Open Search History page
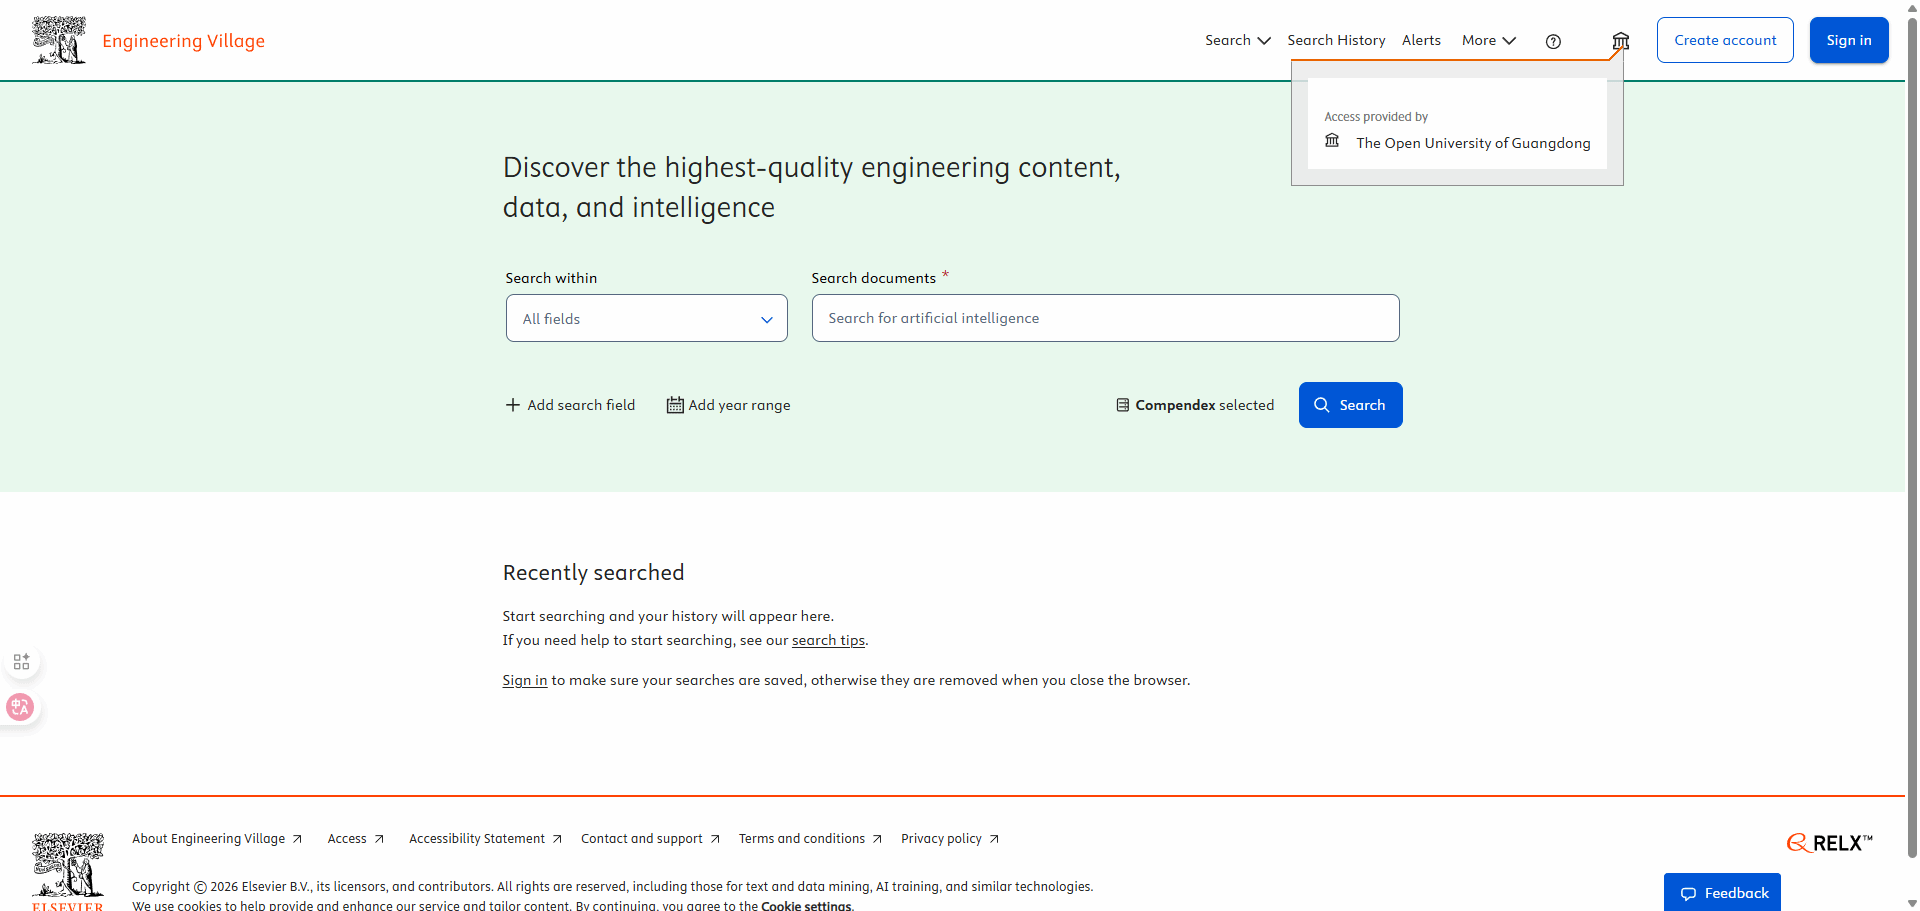Image resolution: width=1920 pixels, height=911 pixels. [x=1336, y=40]
